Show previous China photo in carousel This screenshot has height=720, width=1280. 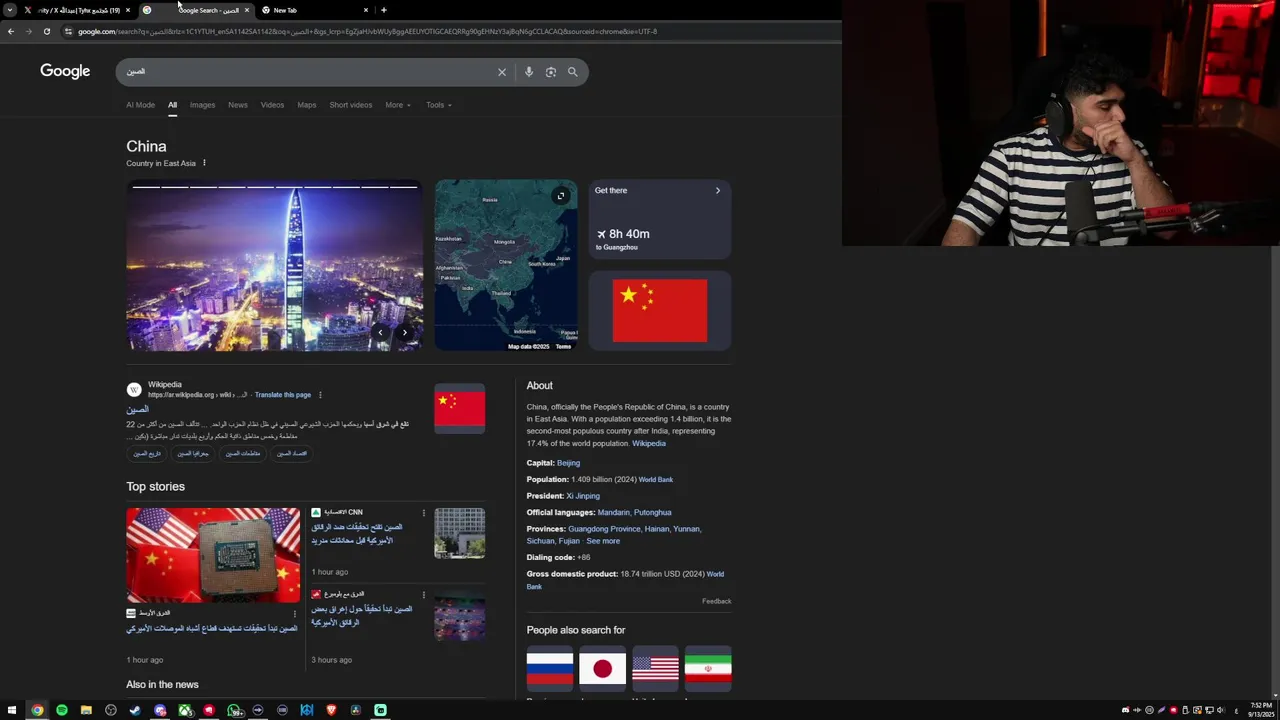[380, 333]
